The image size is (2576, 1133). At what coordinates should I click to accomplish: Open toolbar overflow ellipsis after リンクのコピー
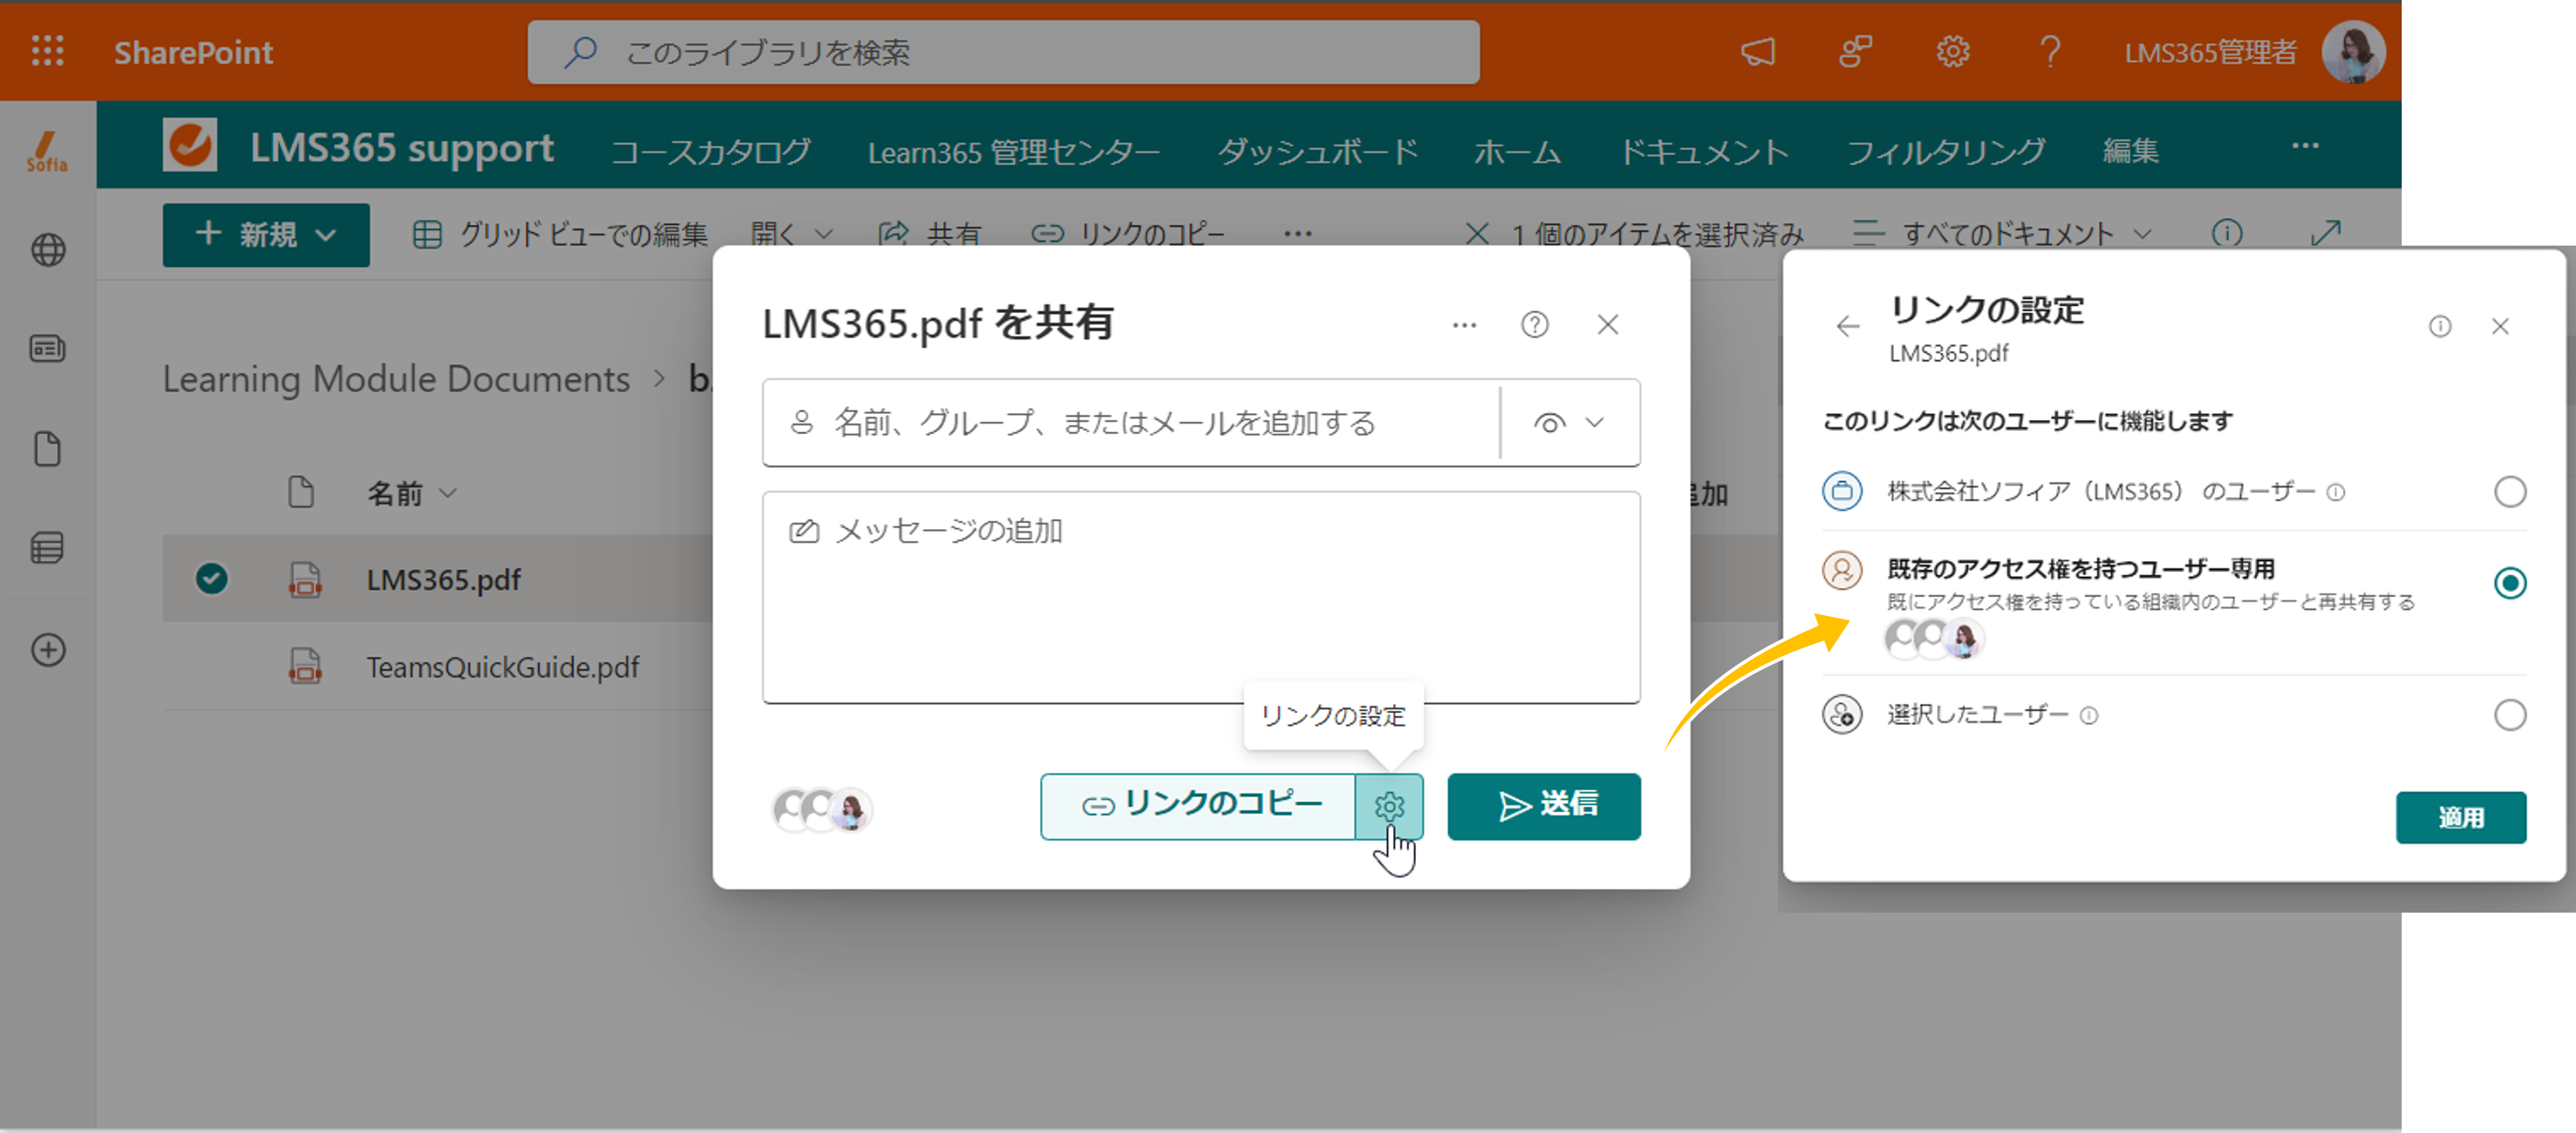(x=1297, y=234)
